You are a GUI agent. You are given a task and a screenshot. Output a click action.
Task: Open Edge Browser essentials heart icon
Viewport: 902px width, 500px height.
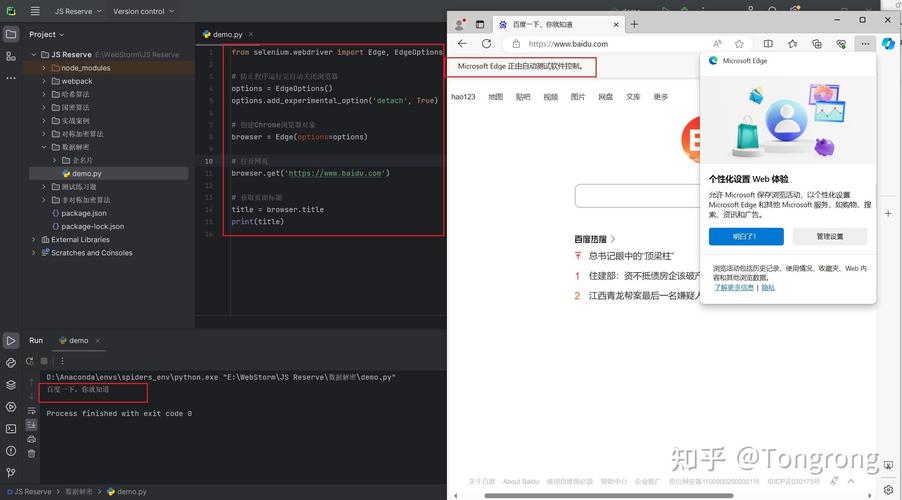841,44
